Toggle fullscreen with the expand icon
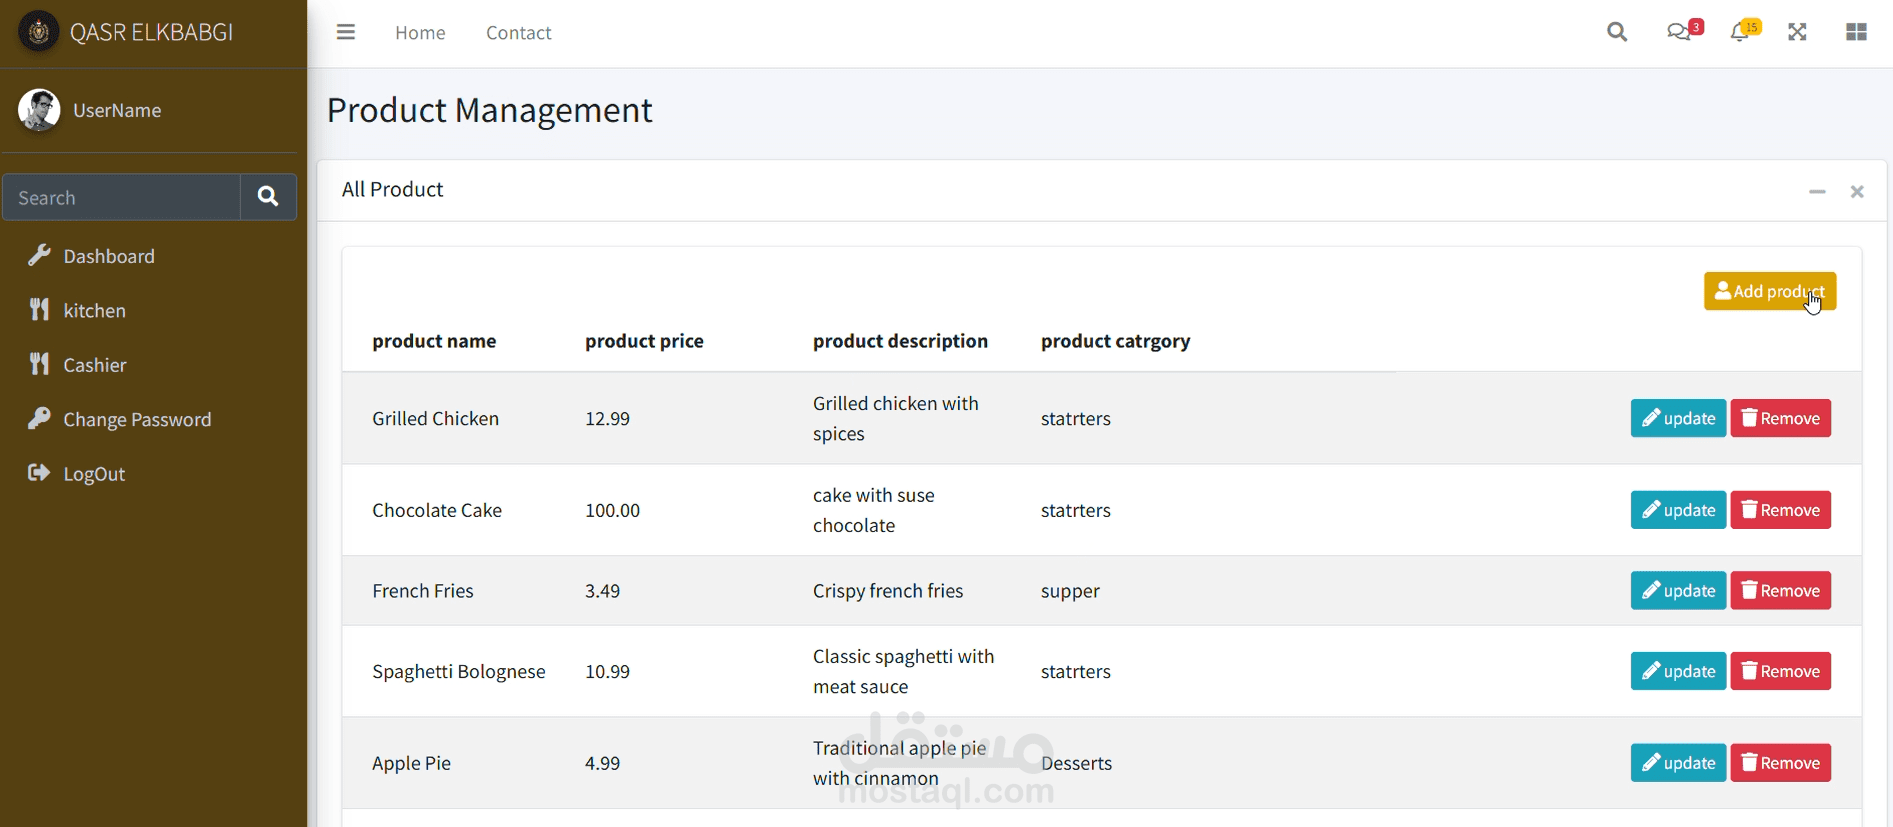 pyautogui.click(x=1797, y=32)
